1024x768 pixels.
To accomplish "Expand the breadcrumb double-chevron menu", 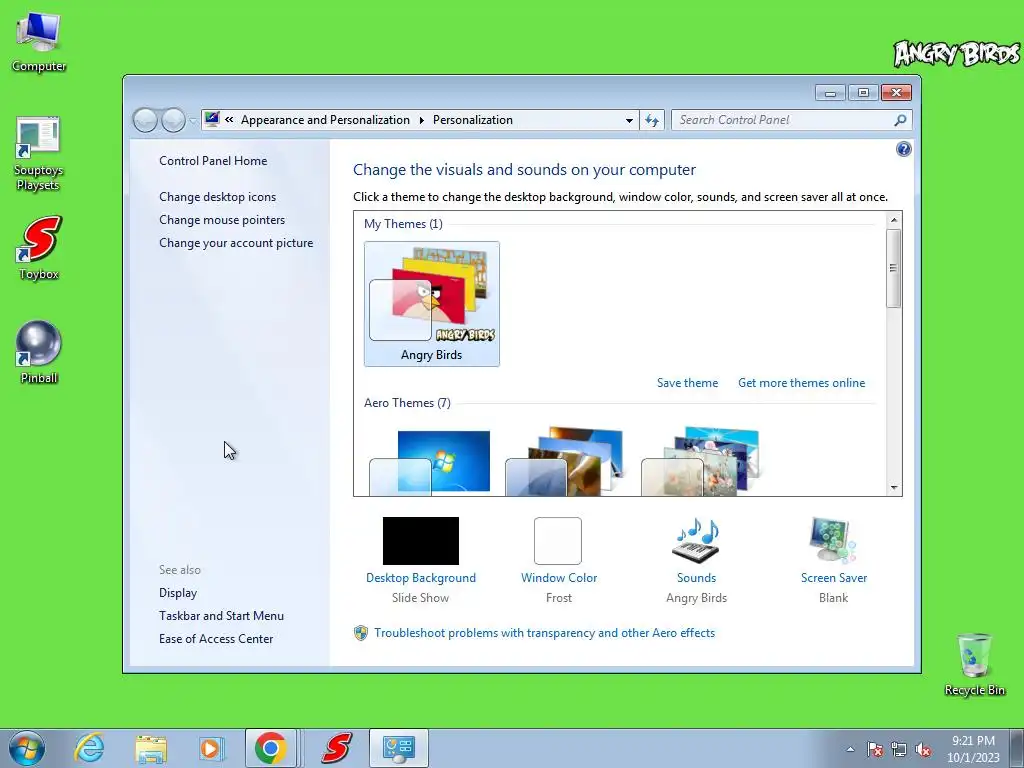I will [x=229, y=120].
